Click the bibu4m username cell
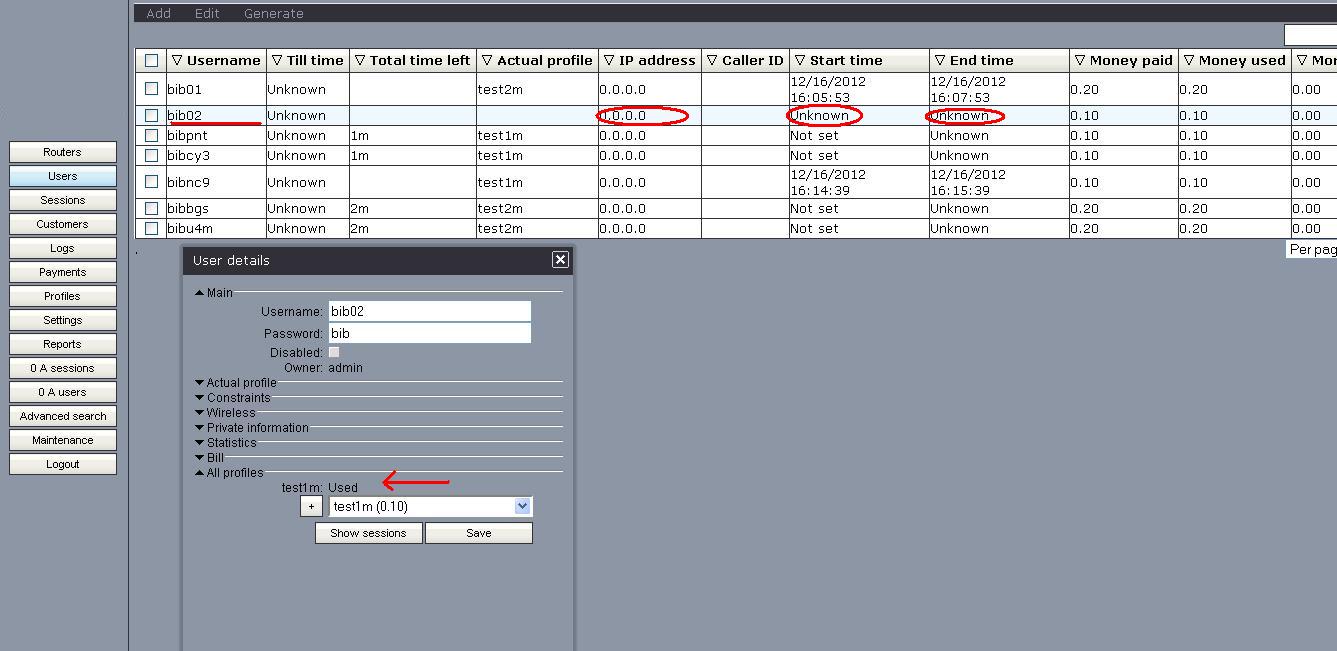 (214, 228)
